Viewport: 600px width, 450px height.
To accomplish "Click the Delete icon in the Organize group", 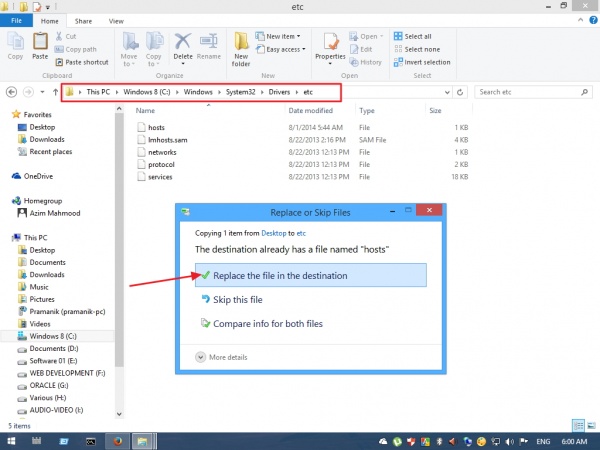I will point(183,45).
